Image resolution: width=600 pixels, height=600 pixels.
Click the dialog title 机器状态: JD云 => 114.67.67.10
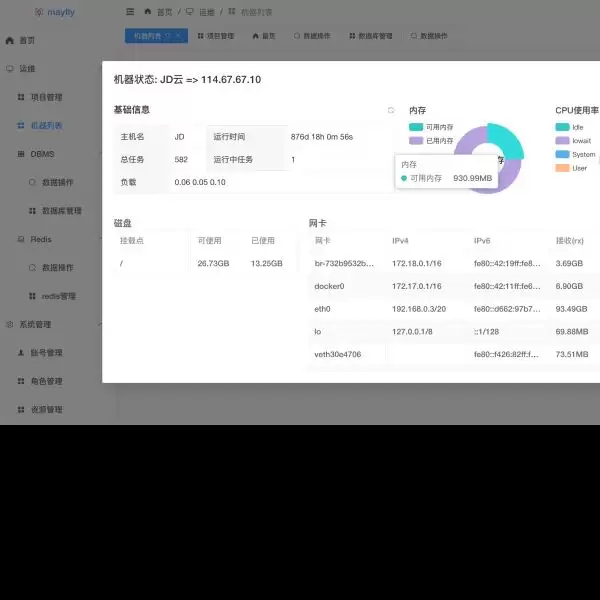coord(188,80)
